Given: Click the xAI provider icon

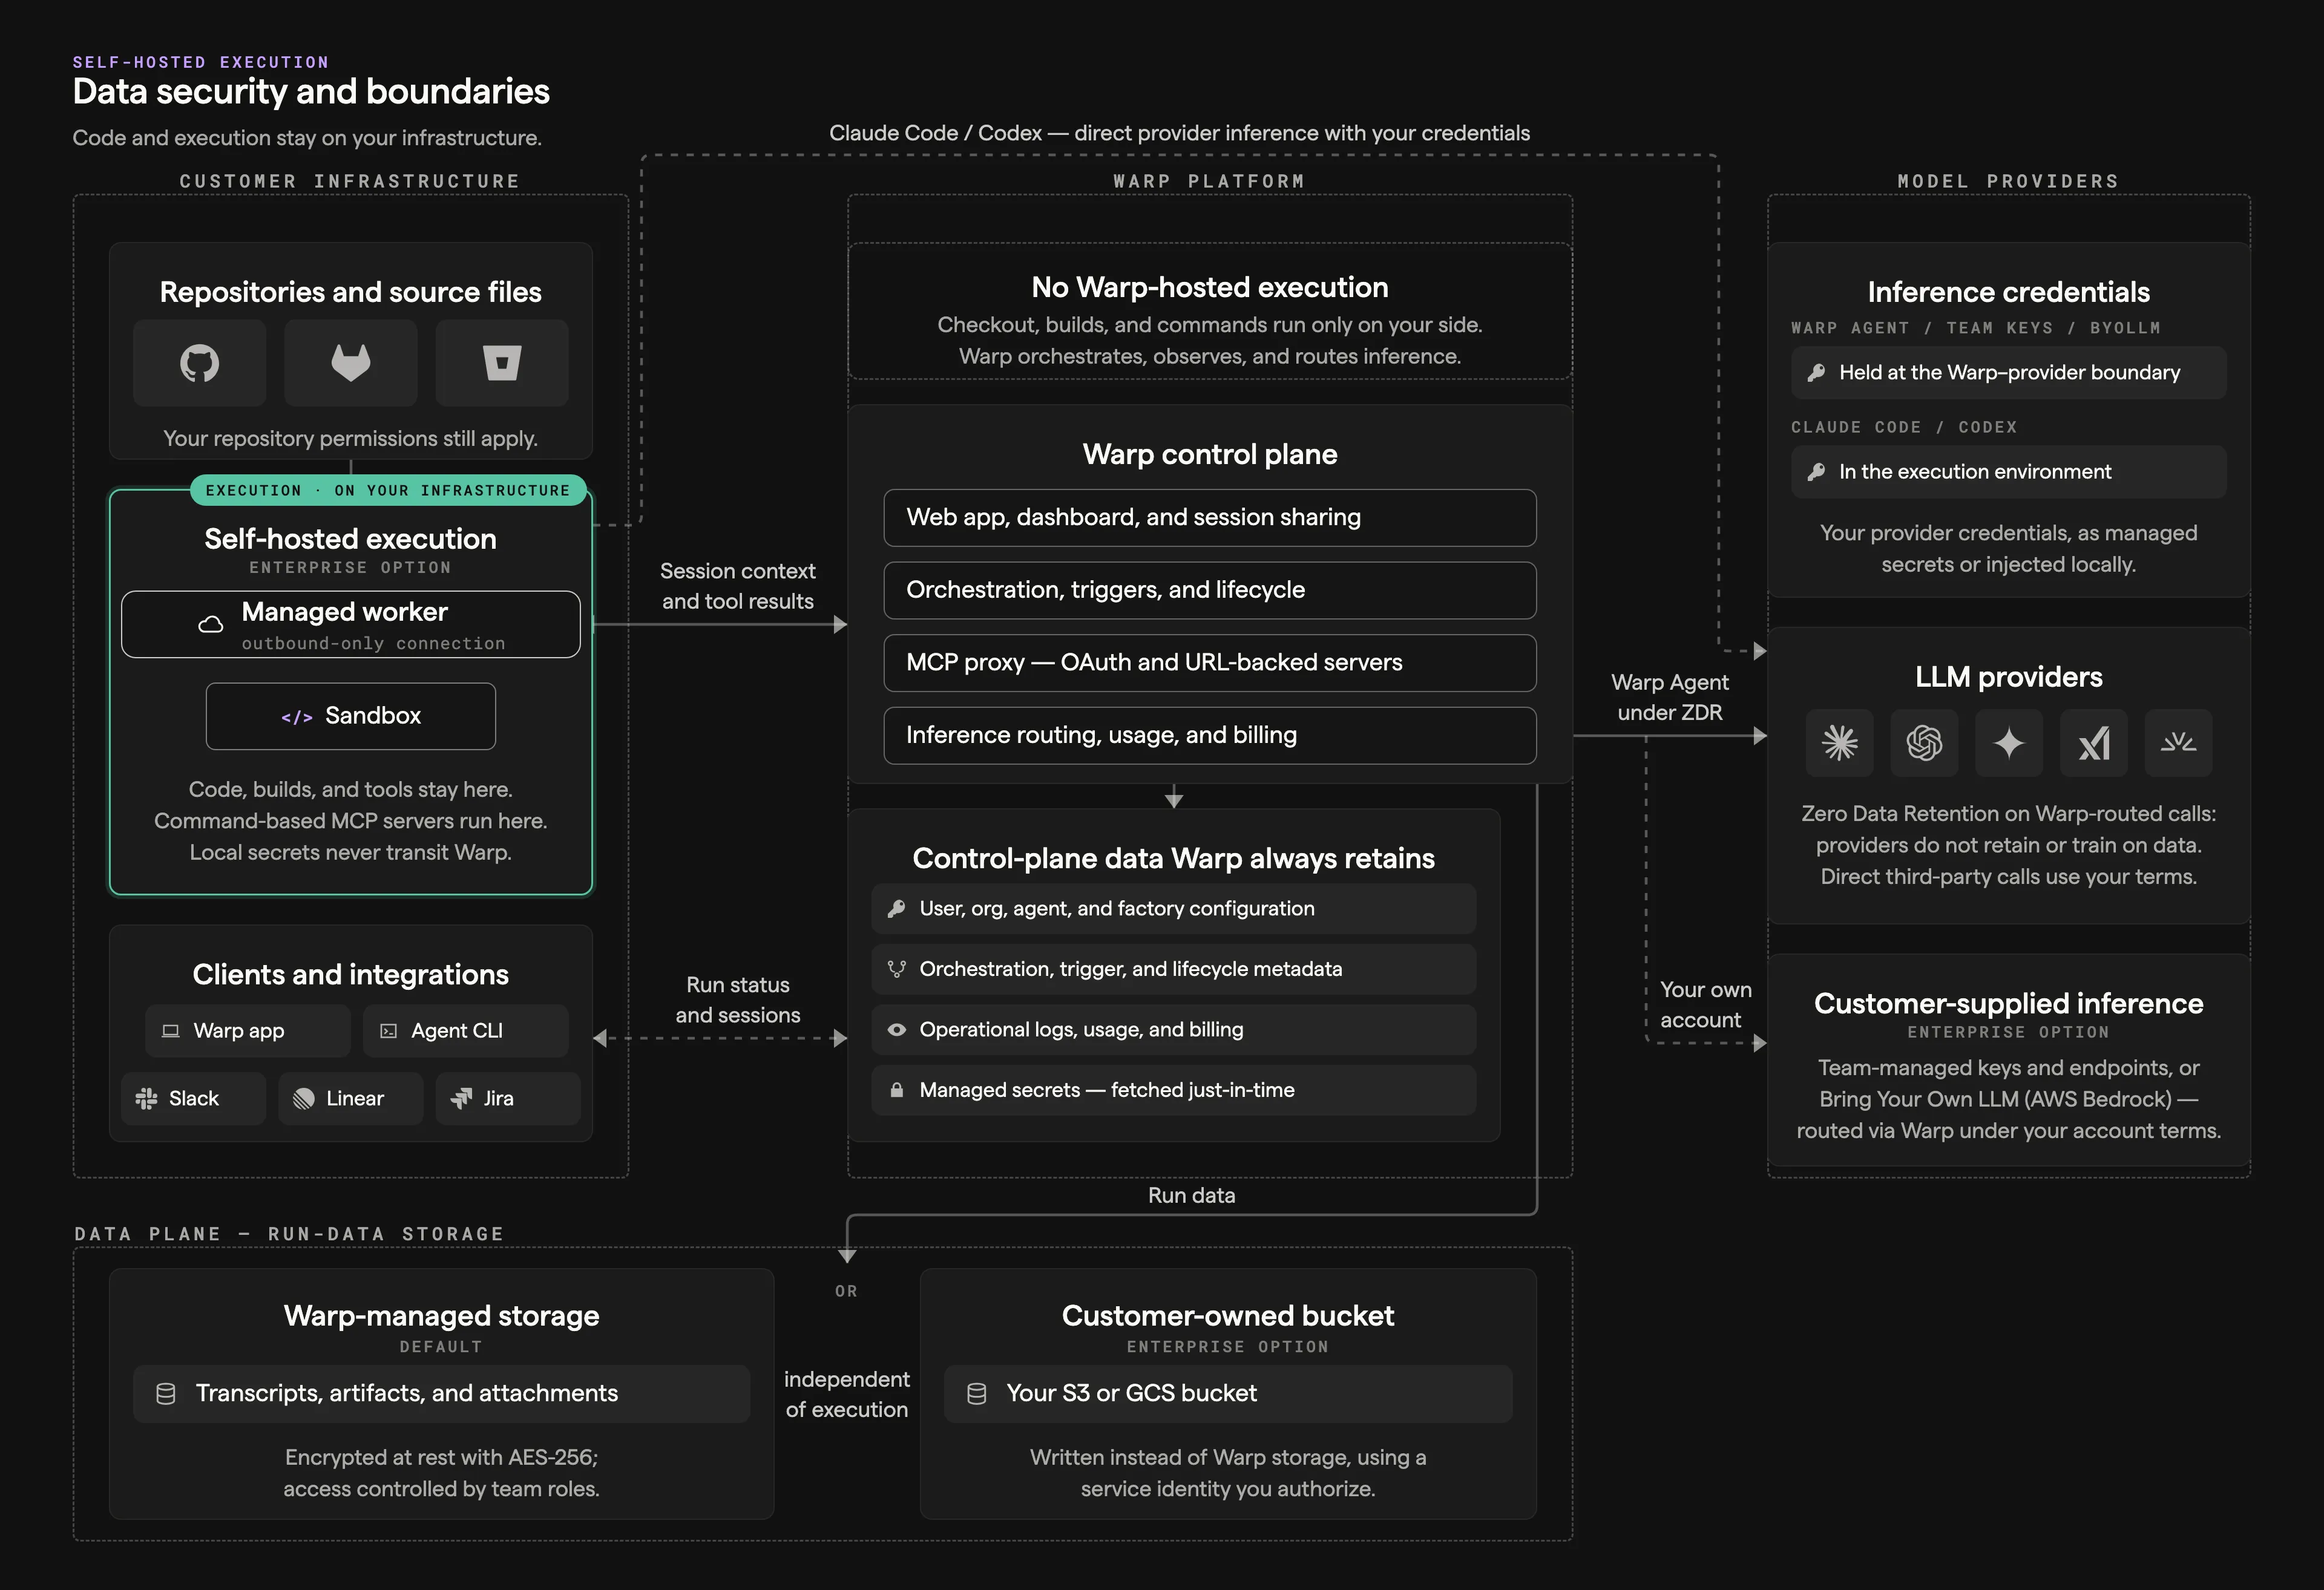Looking at the screenshot, I should coord(2094,743).
